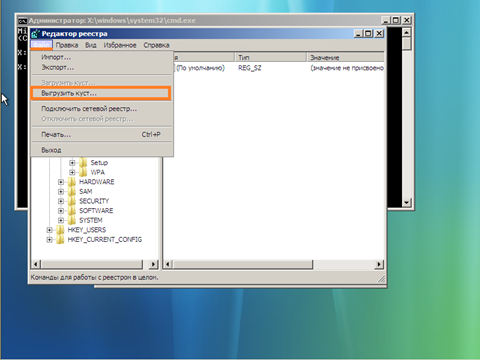Select Подключить сетевой реестр... entry
The image size is (480, 360).
[102, 109]
